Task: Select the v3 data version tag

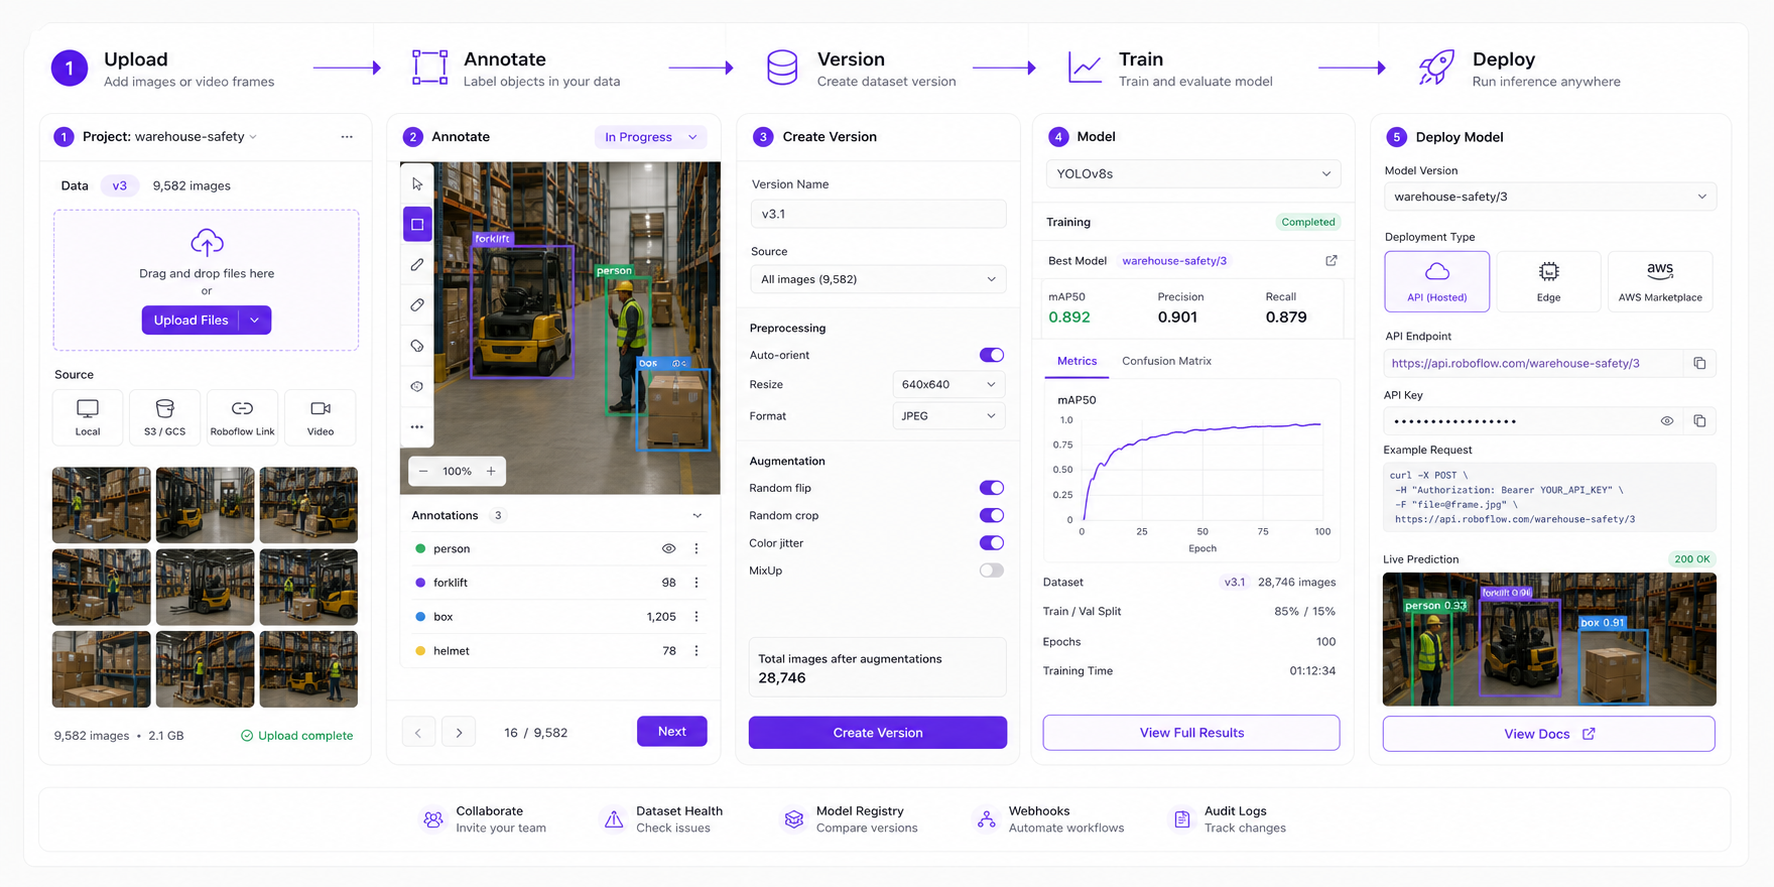Action: 119,186
